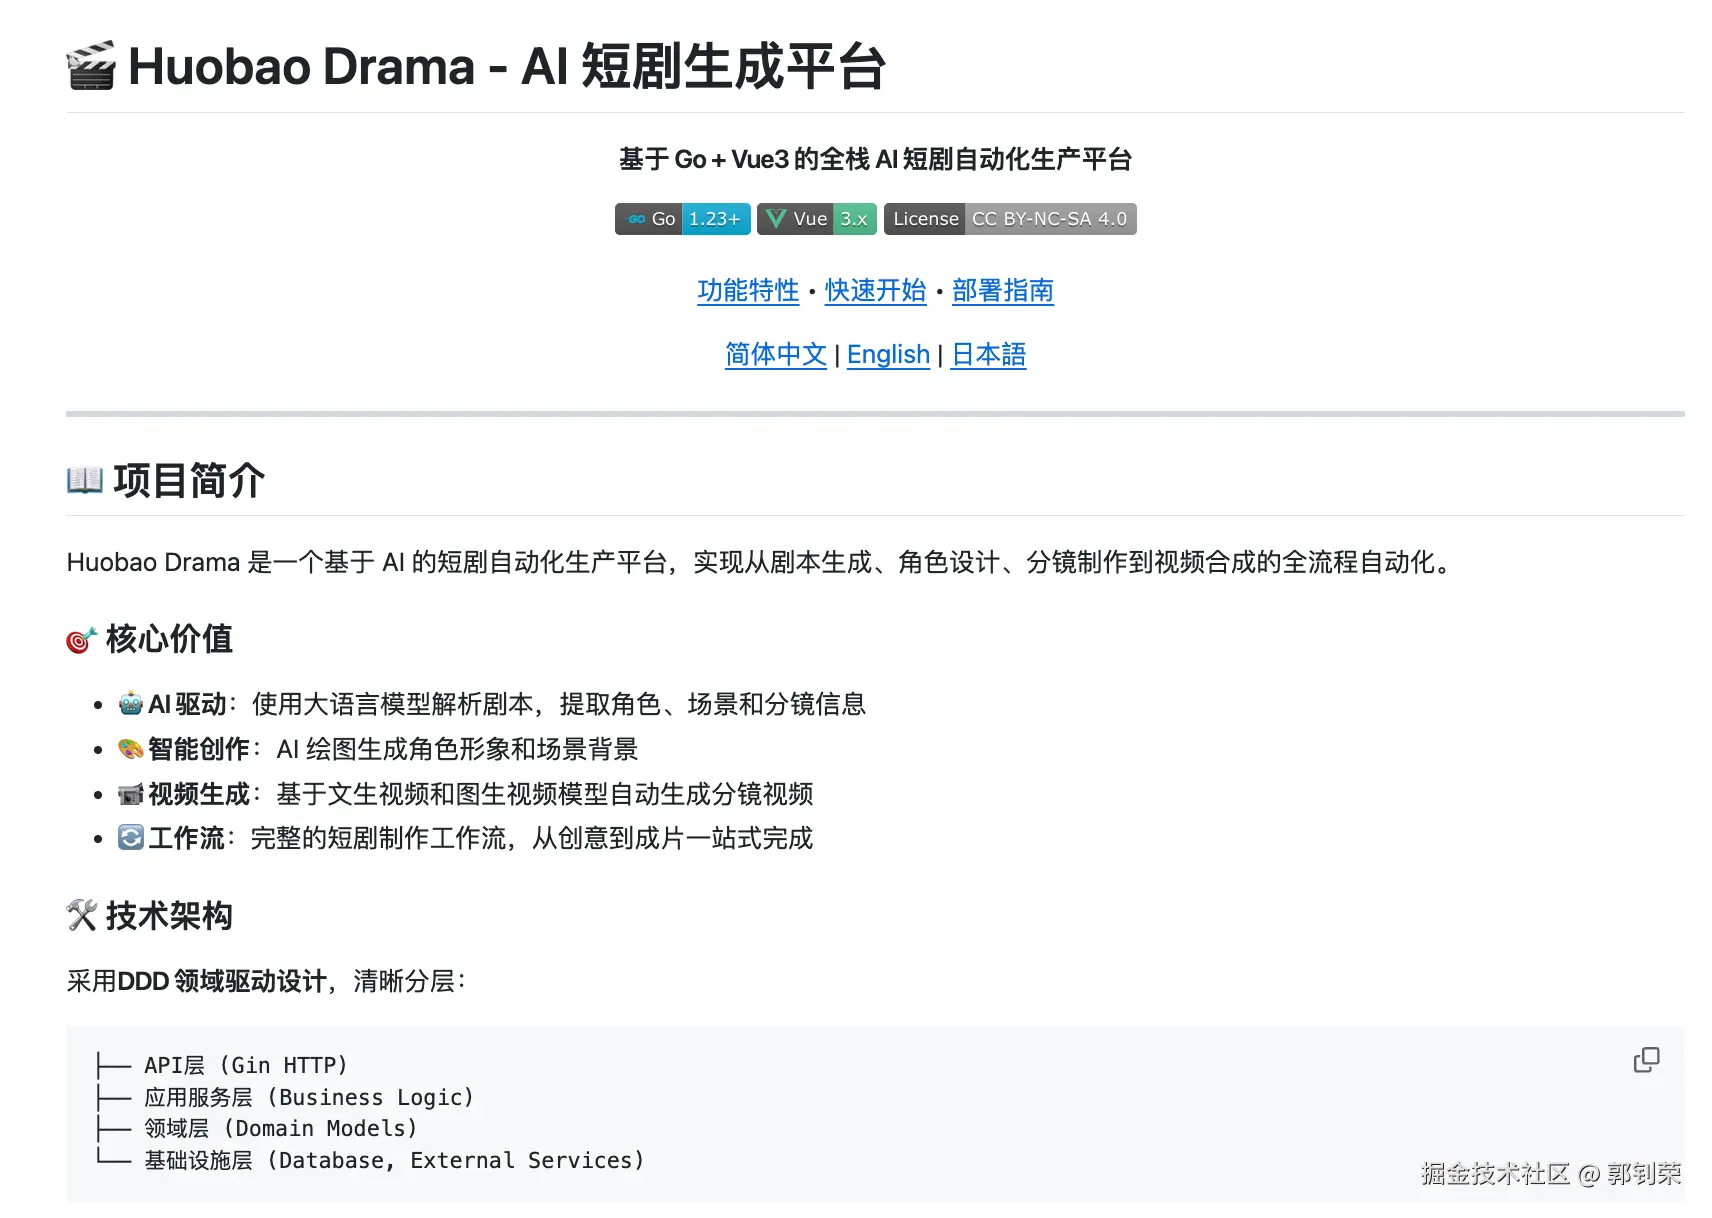Open the License CC BY-NC-SA 4.0 badge
This screenshot has height=1218, width=1712.
coord(1010,219)
